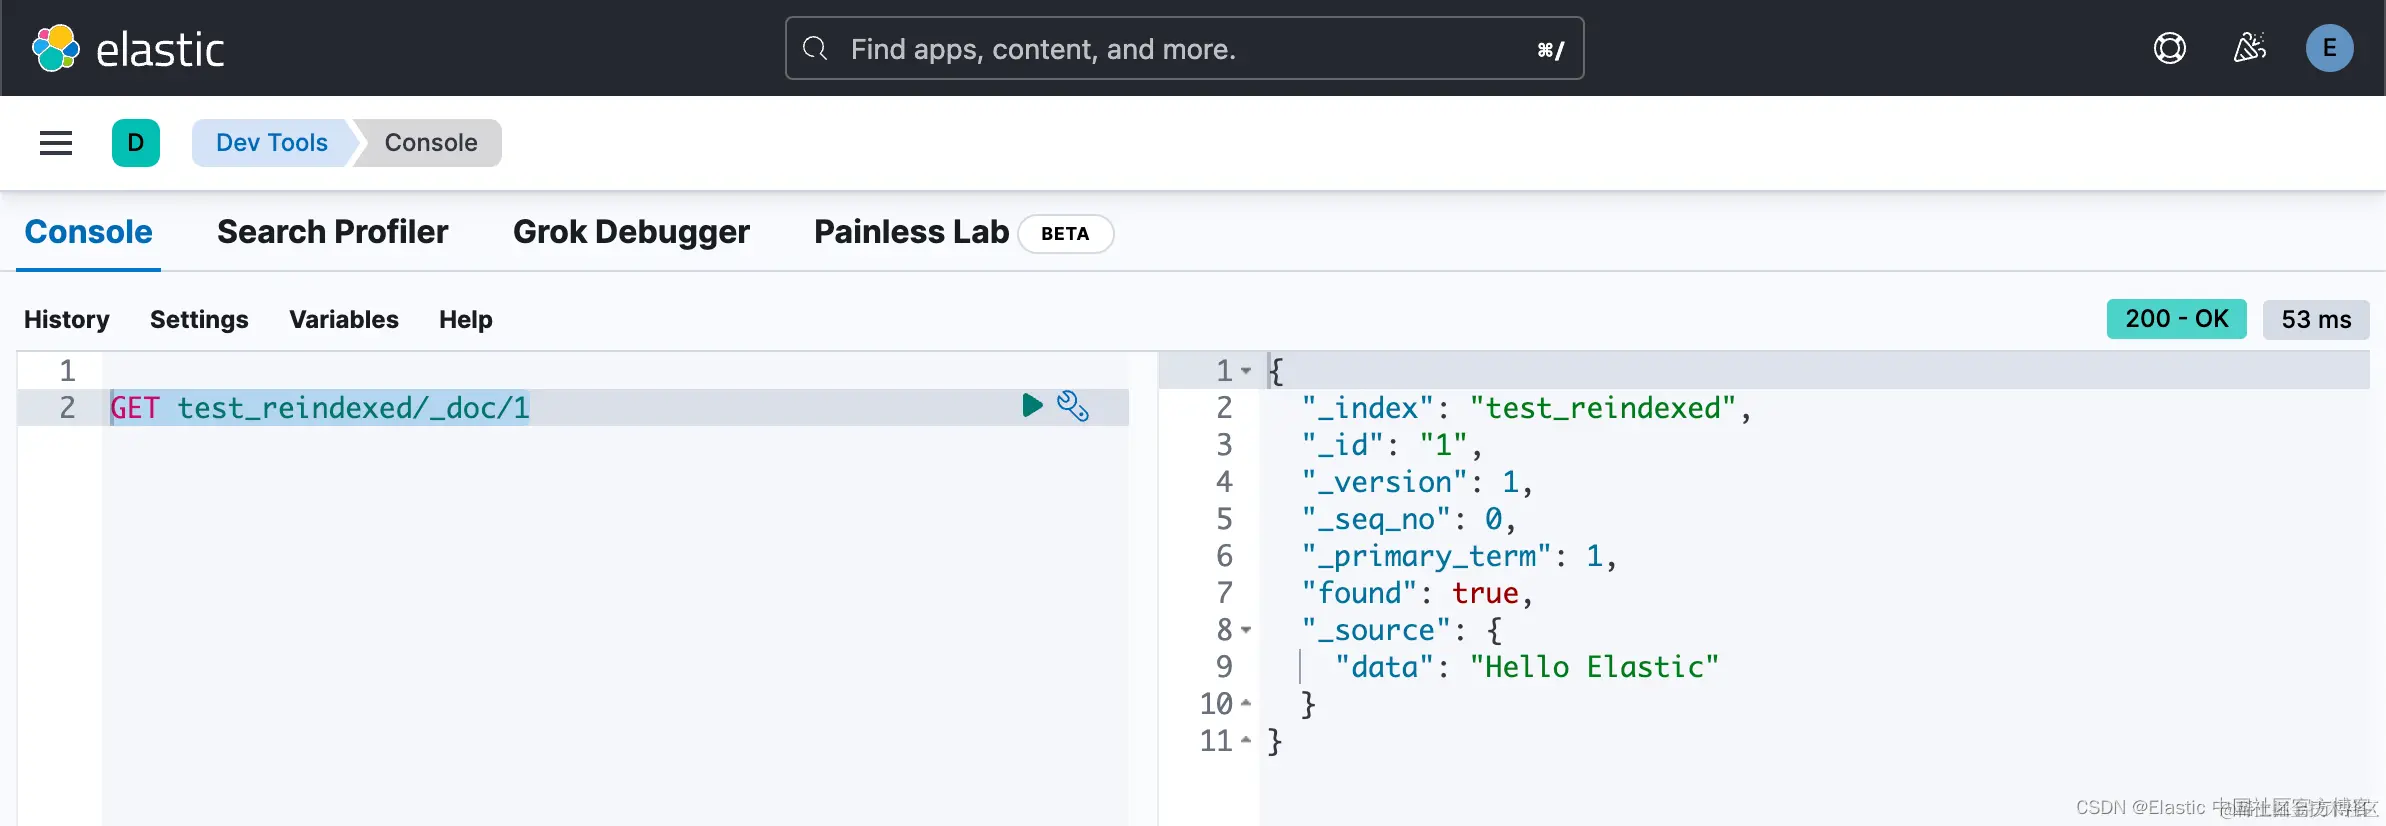Open the user profile E avatar
This screenshot has height=826, width=2386.
click(2329, 48)
